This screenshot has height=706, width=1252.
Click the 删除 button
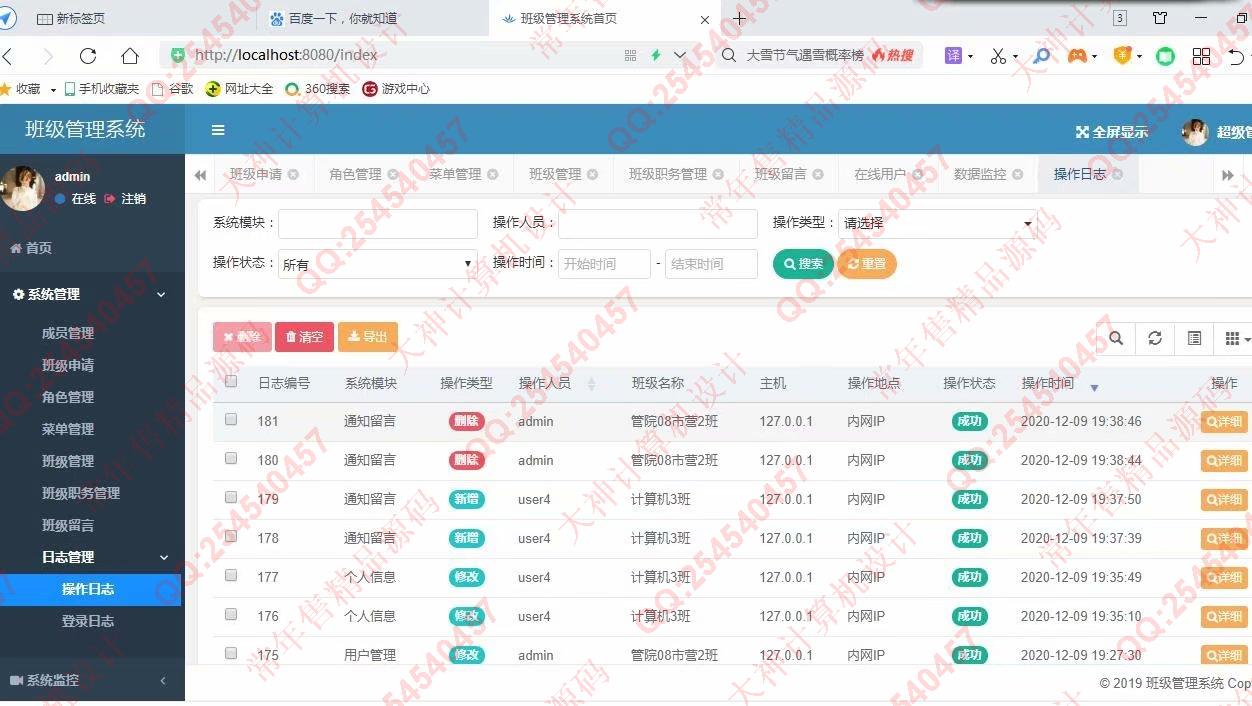(x=242, y=337)
